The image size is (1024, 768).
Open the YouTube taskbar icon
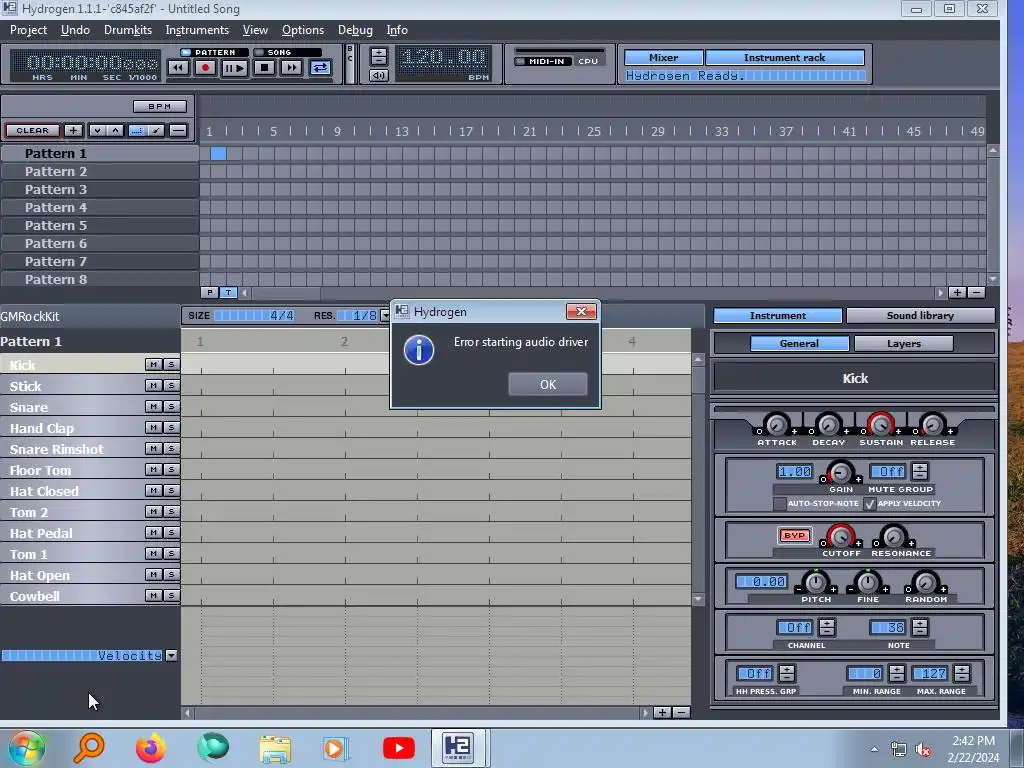pyautogui.click(x=398, y=748)
